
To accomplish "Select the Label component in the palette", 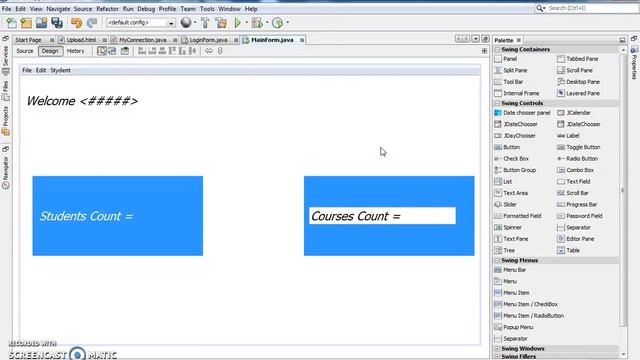I will tap(568, 136).
